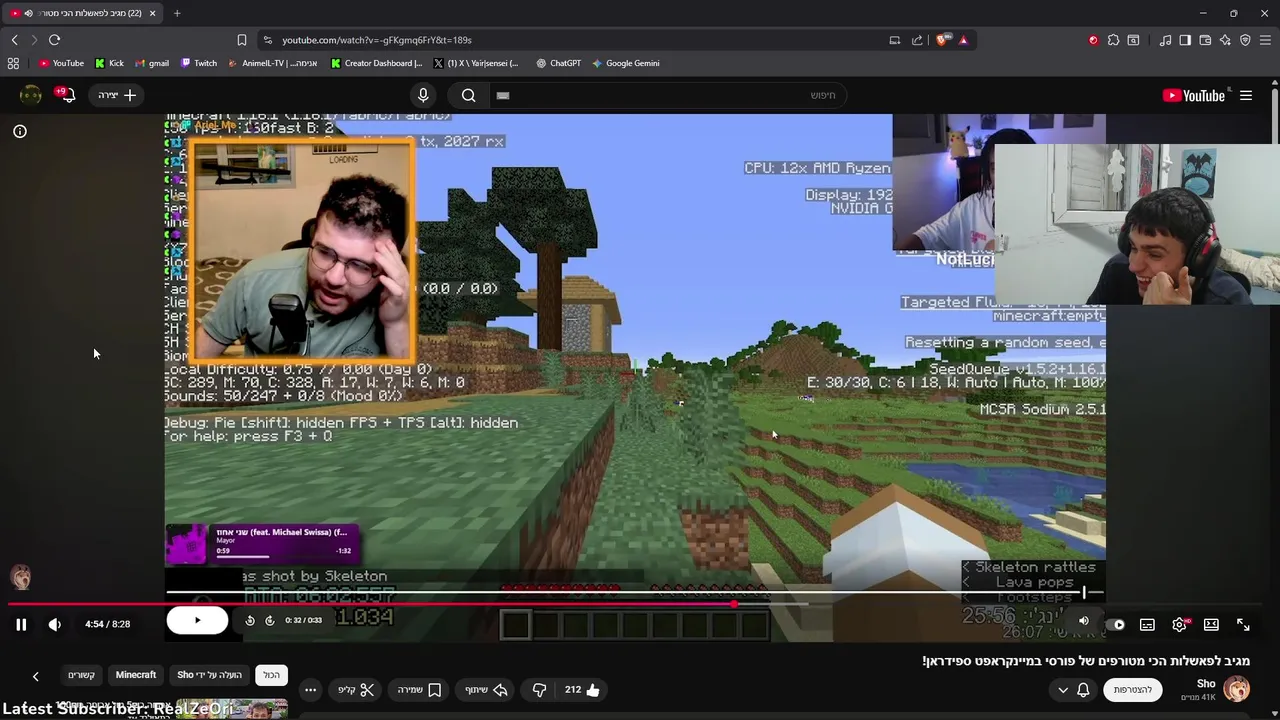Join the channel with להצטרפות button

pyautogui.click(x=1133, y=690)
